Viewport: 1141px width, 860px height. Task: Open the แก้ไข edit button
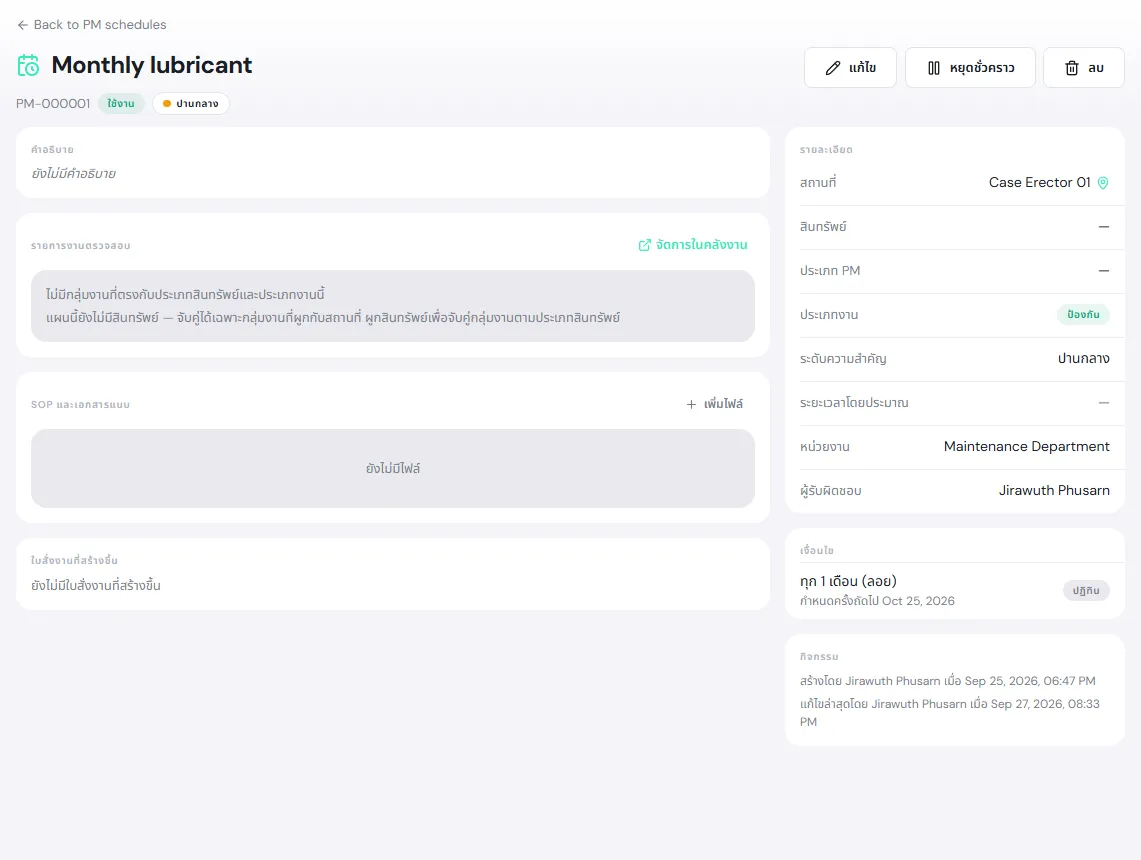tap(850, 68)
